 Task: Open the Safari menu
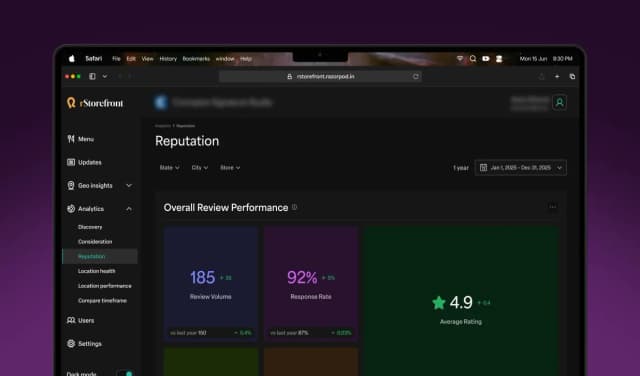click(x=93, y=59)
